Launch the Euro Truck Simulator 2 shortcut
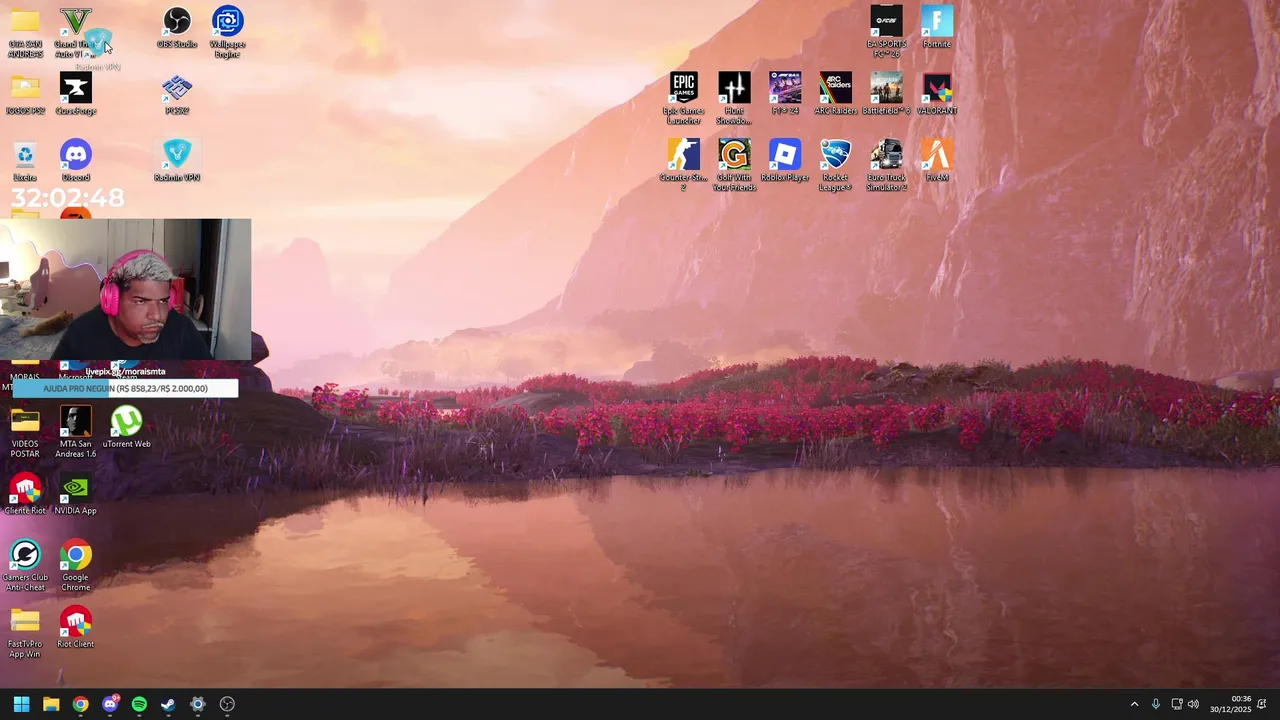1280x720 pixels. 886,166
